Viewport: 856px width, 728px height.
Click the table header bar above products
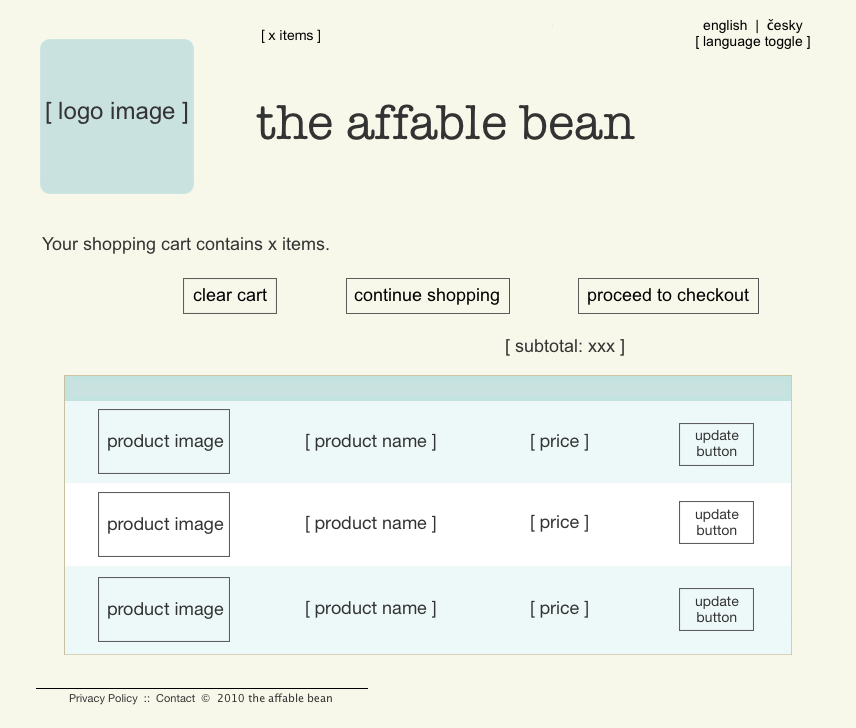[x=427, y=388]
